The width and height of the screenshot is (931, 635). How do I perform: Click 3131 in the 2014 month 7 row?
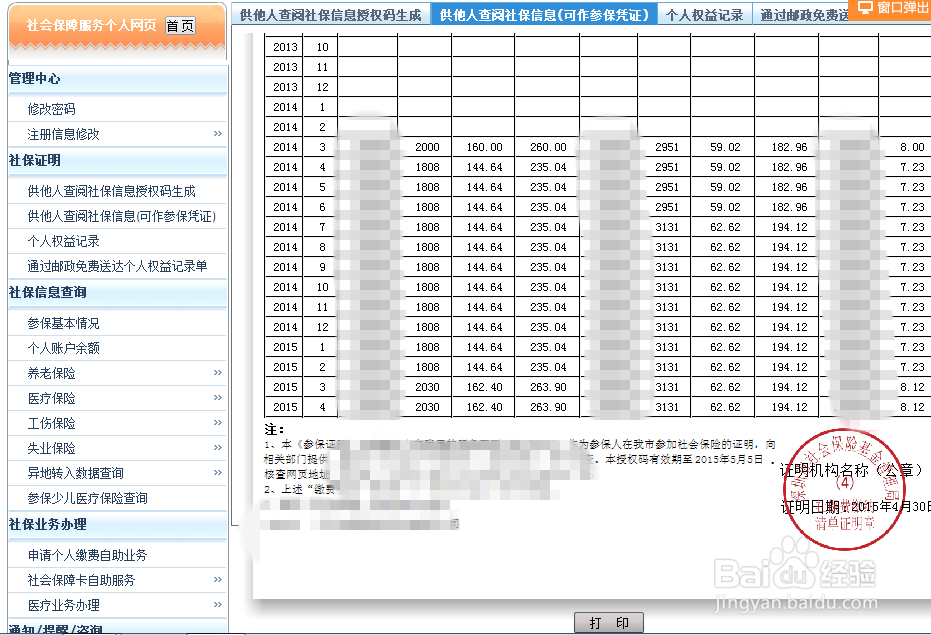[x=667, y=228]
